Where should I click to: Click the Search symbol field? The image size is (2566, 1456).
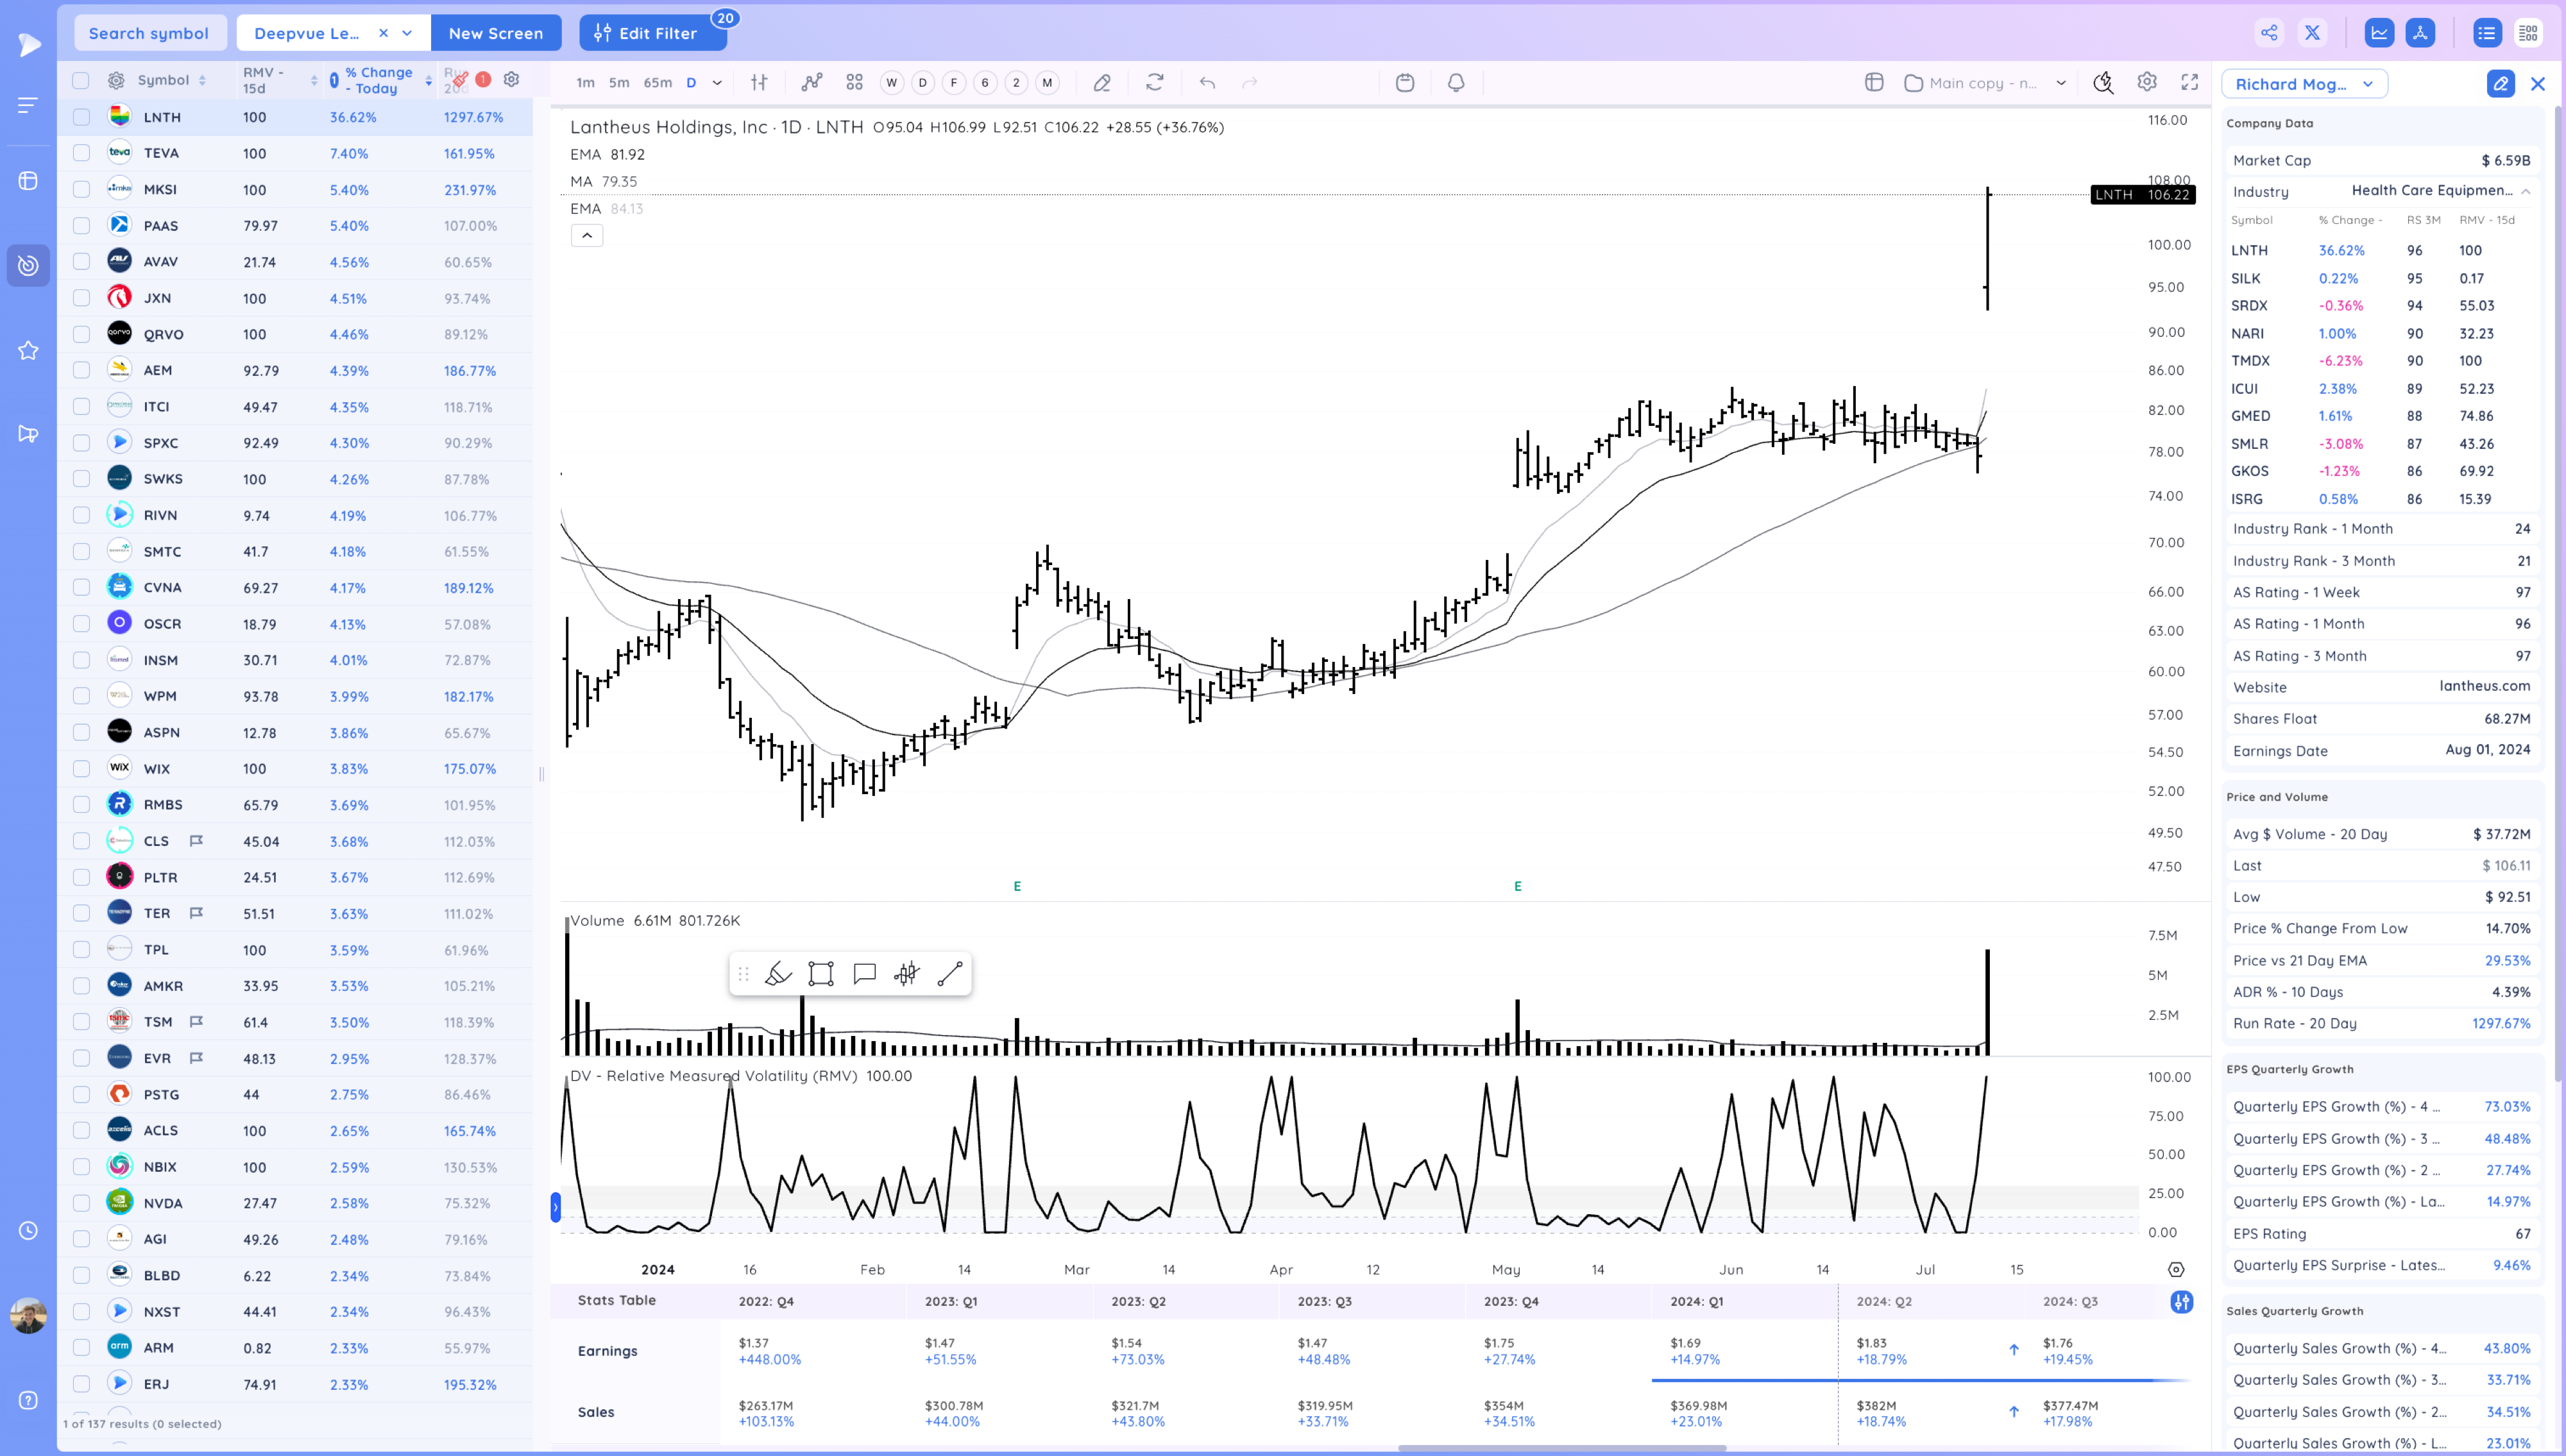click(149, 33)
